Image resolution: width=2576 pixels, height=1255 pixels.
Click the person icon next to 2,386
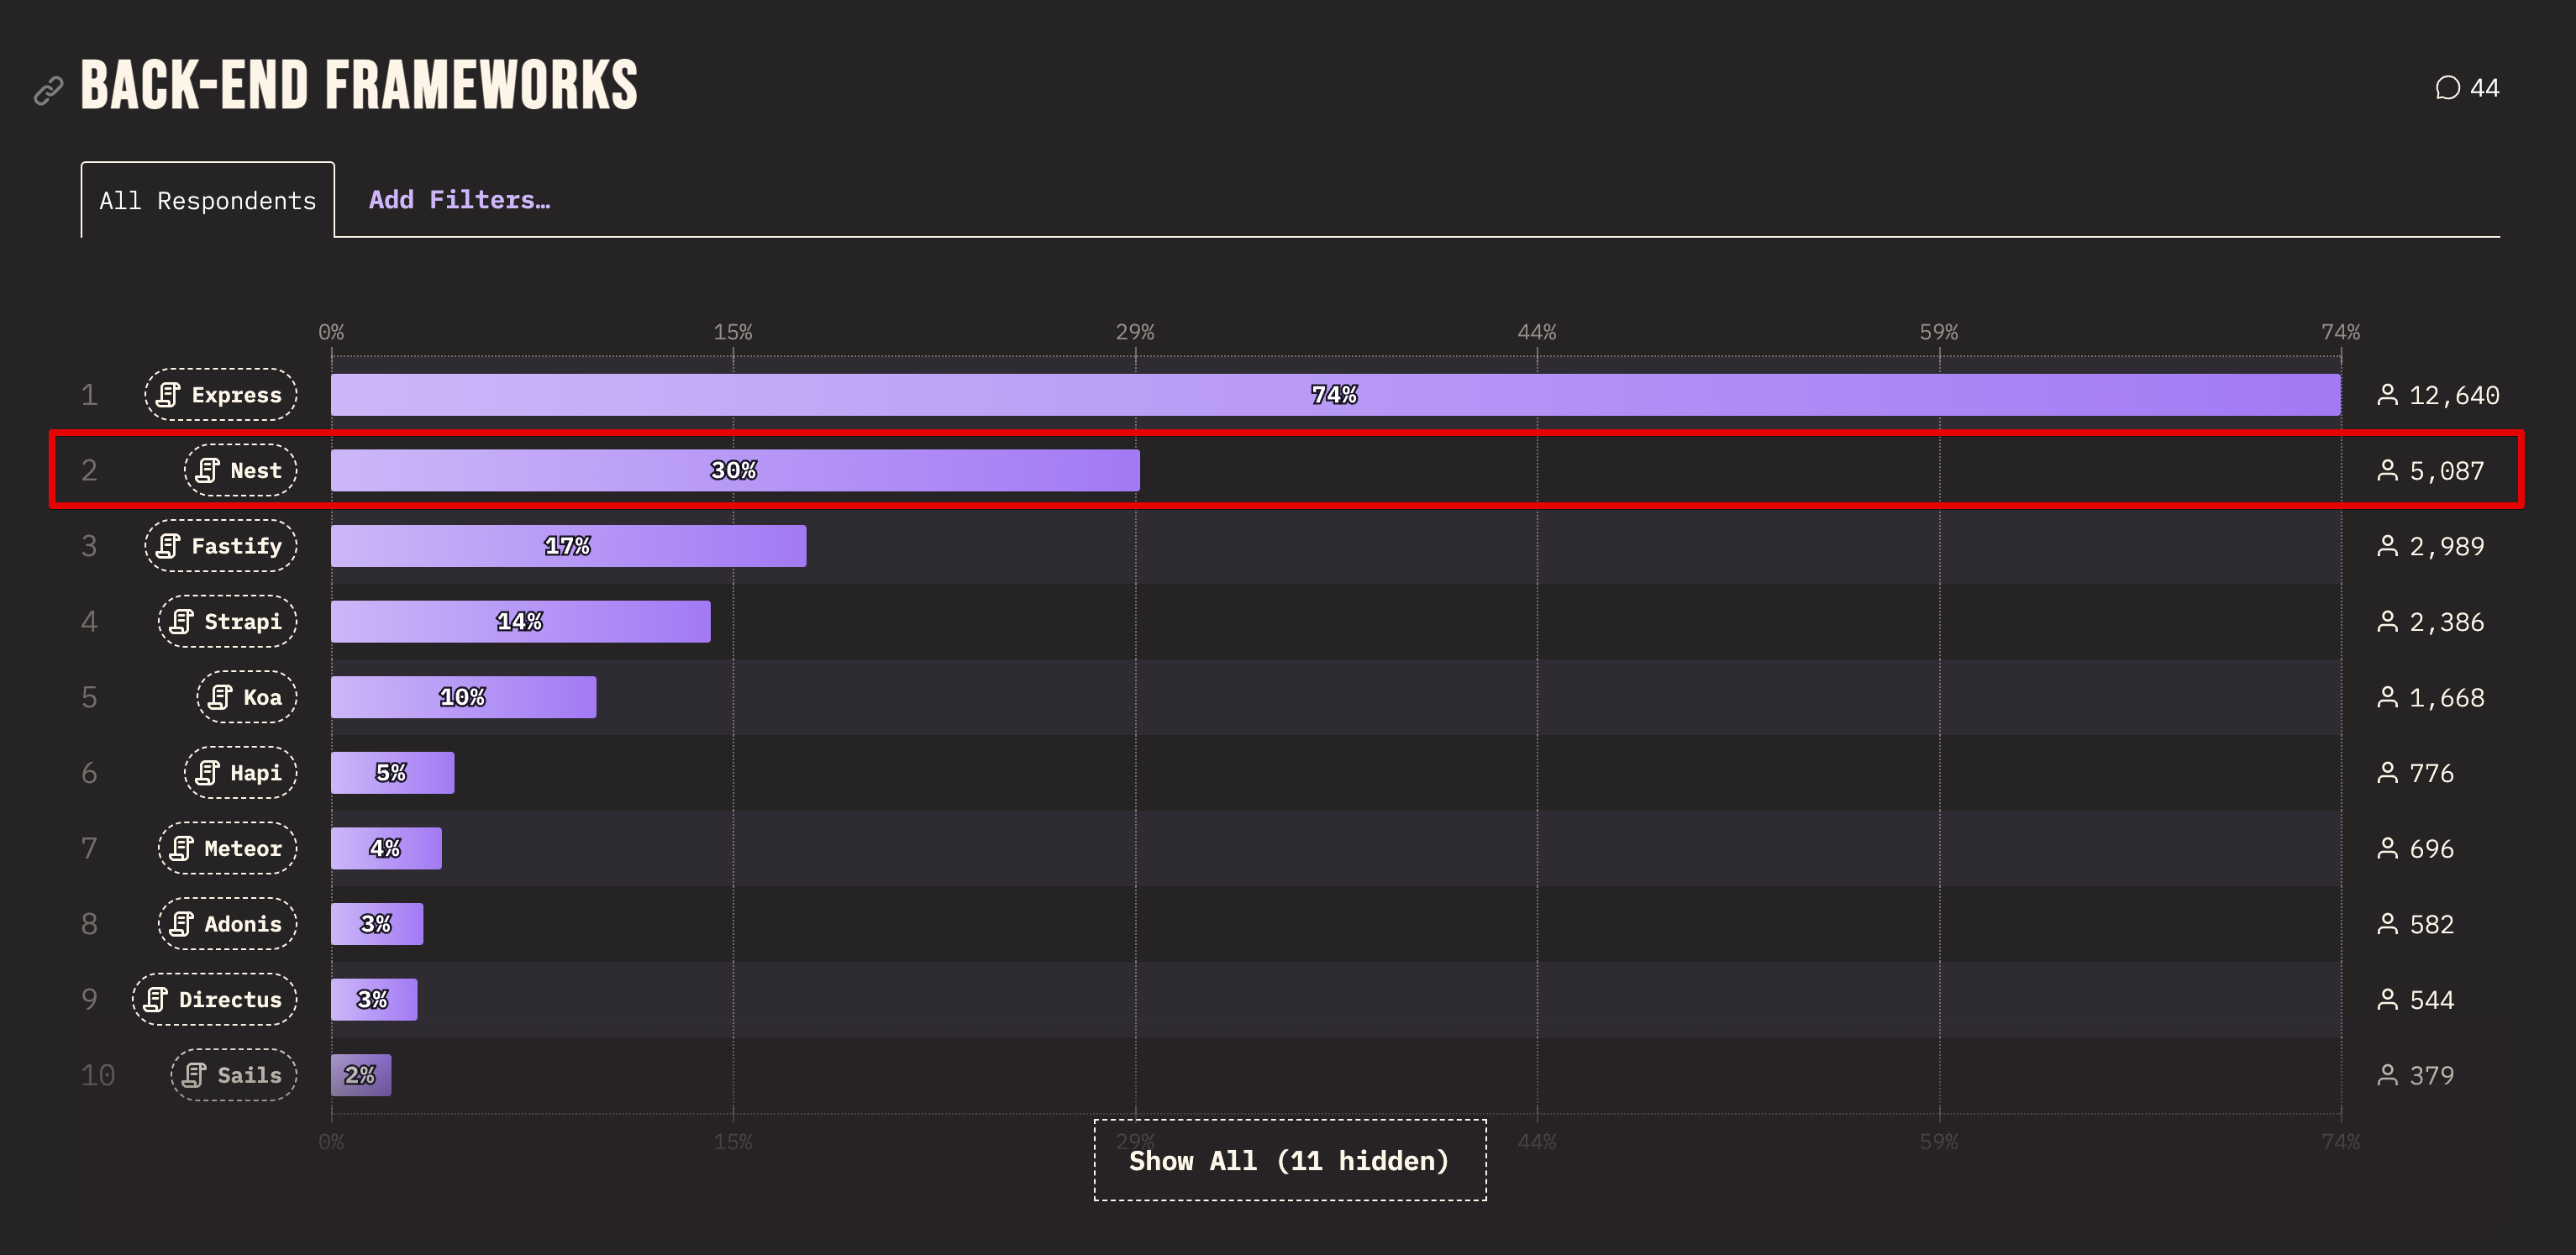click(2387, 622)
